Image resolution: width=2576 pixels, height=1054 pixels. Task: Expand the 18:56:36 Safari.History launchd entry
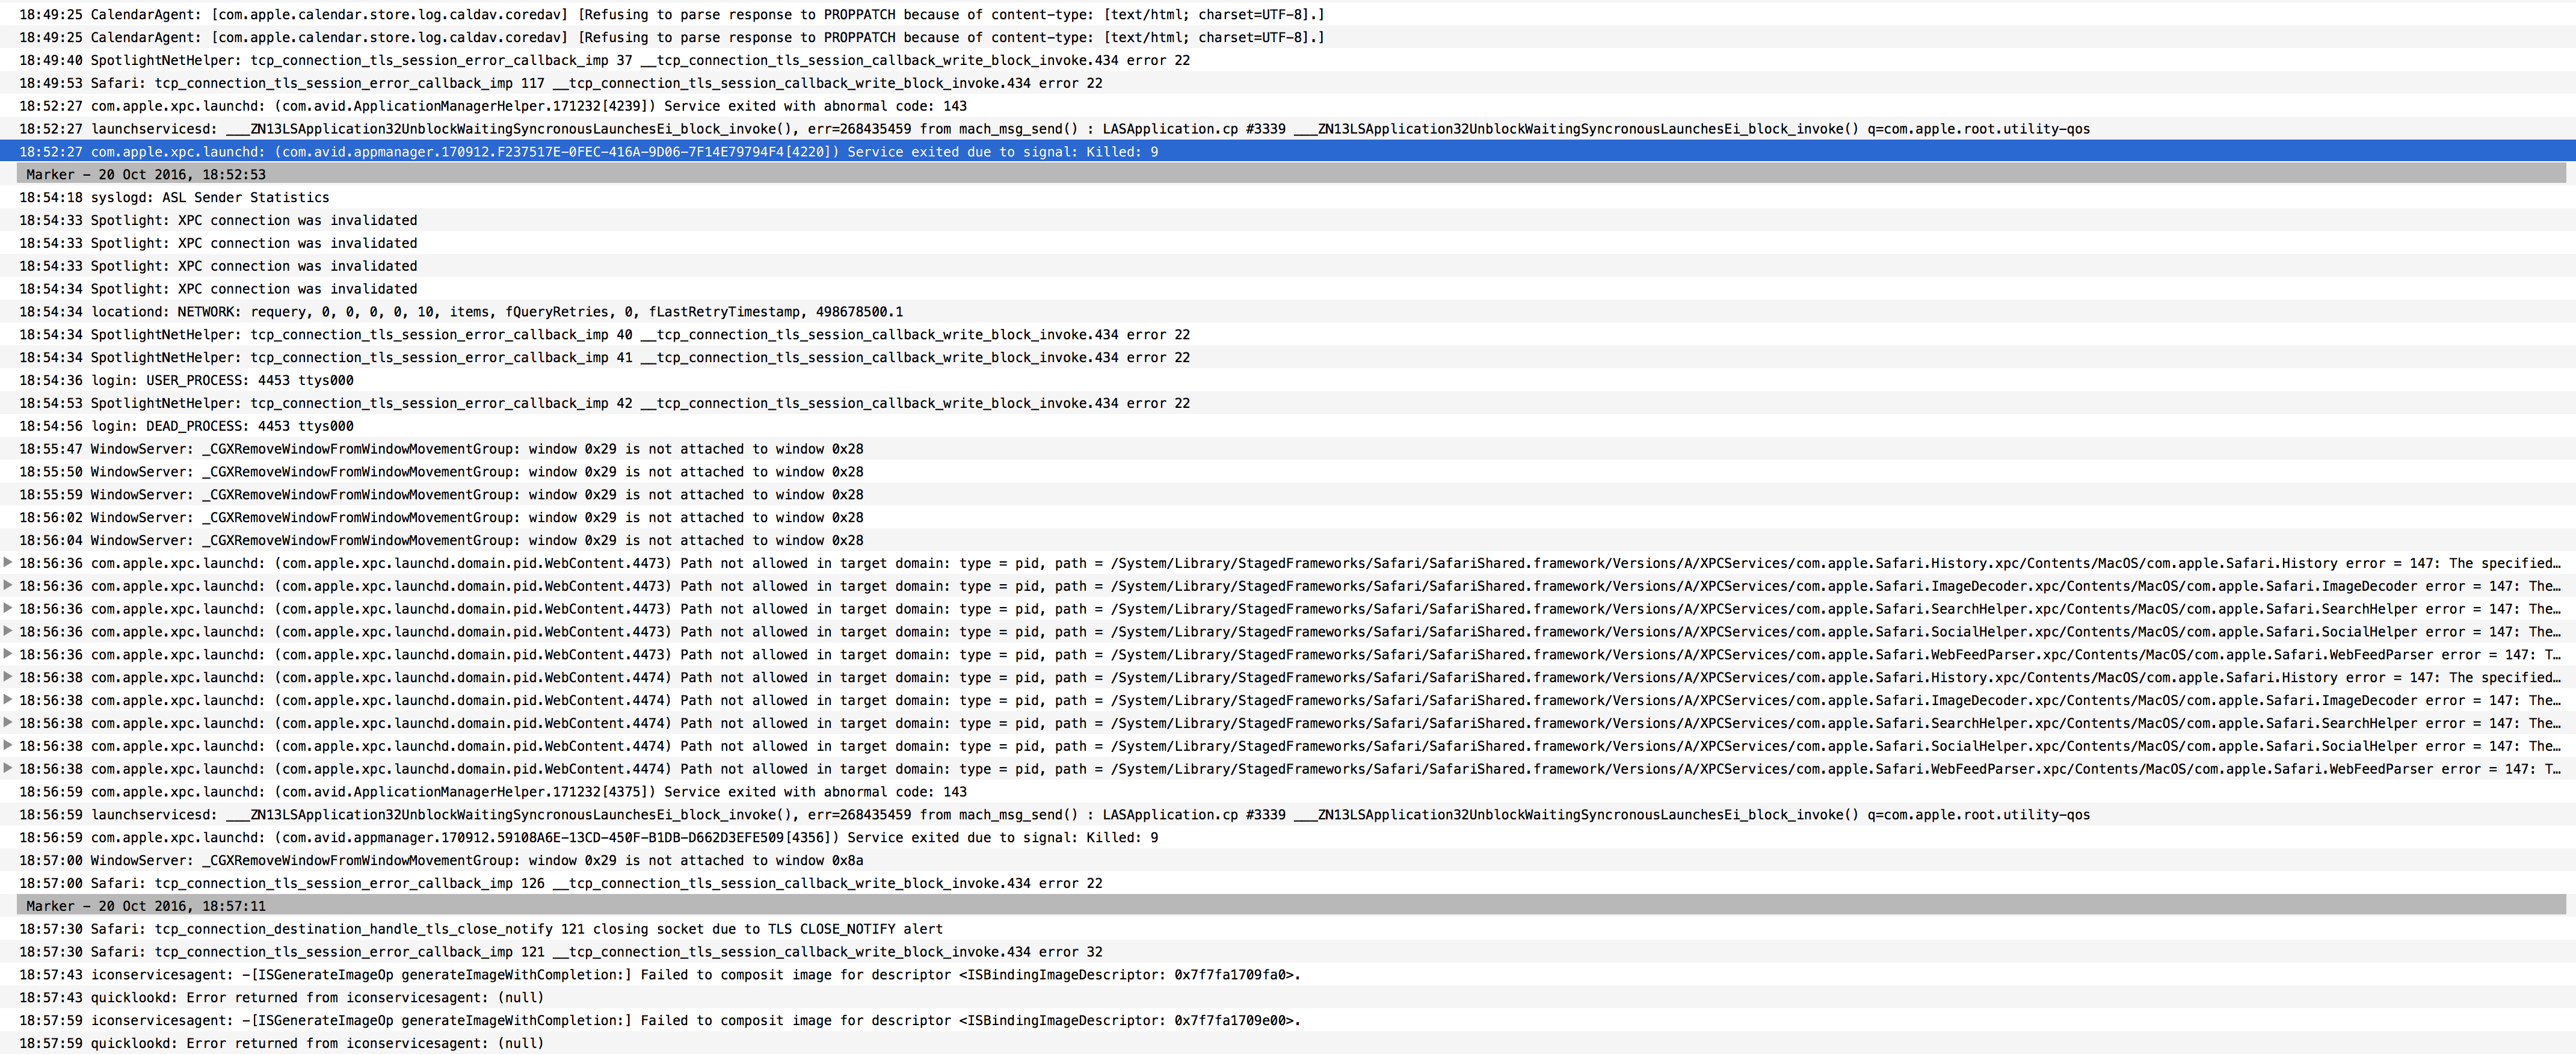click(x=8, y=563)
